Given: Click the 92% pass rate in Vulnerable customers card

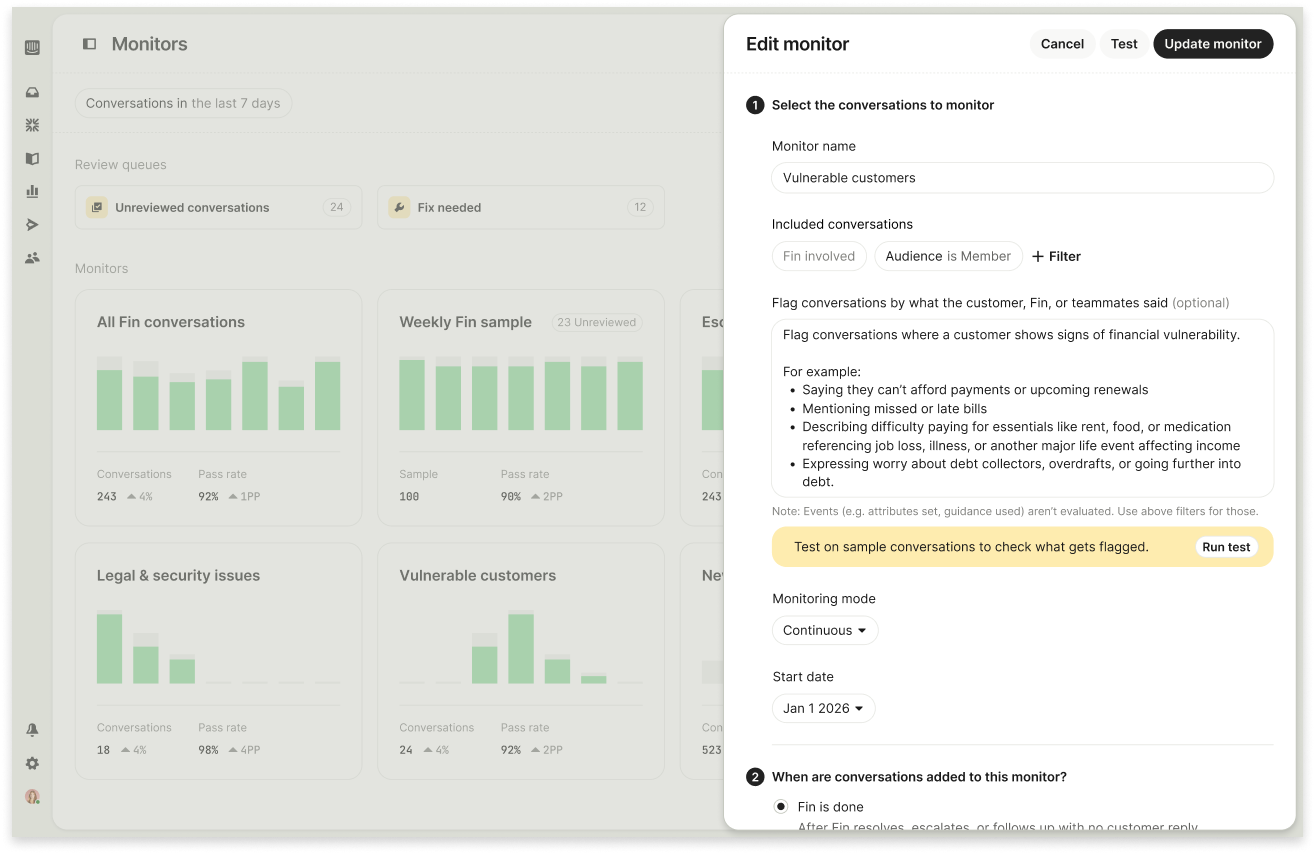Looking at the screenshot, I should [x=511, y=750].
